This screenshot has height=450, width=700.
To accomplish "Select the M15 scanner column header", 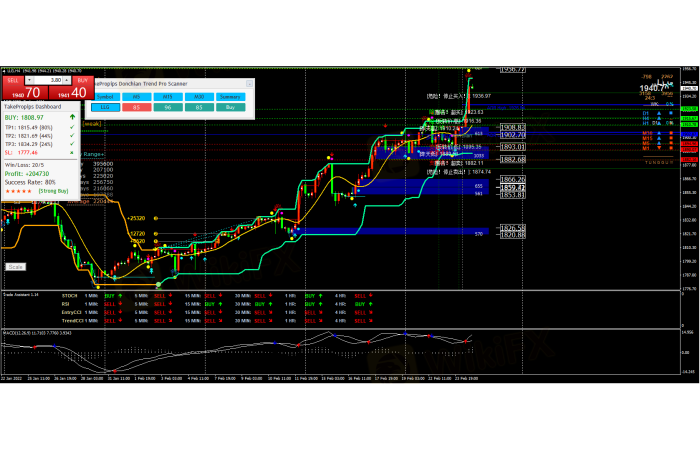I will 168,96.
